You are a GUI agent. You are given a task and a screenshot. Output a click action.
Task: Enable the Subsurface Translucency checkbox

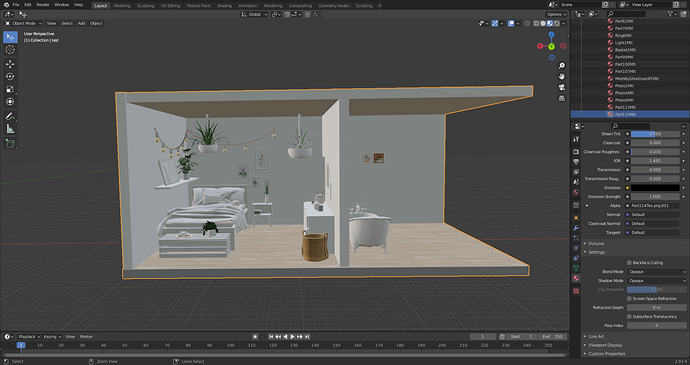coord(629,317)
